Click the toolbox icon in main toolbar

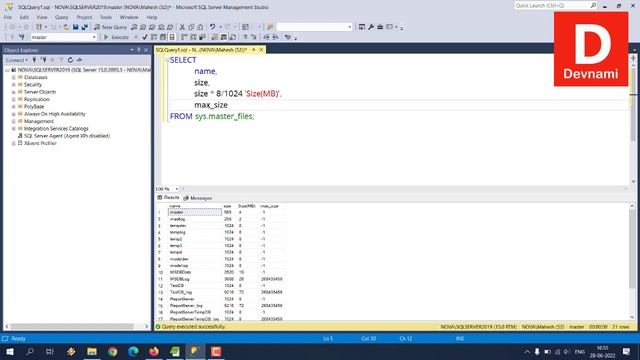380,27
